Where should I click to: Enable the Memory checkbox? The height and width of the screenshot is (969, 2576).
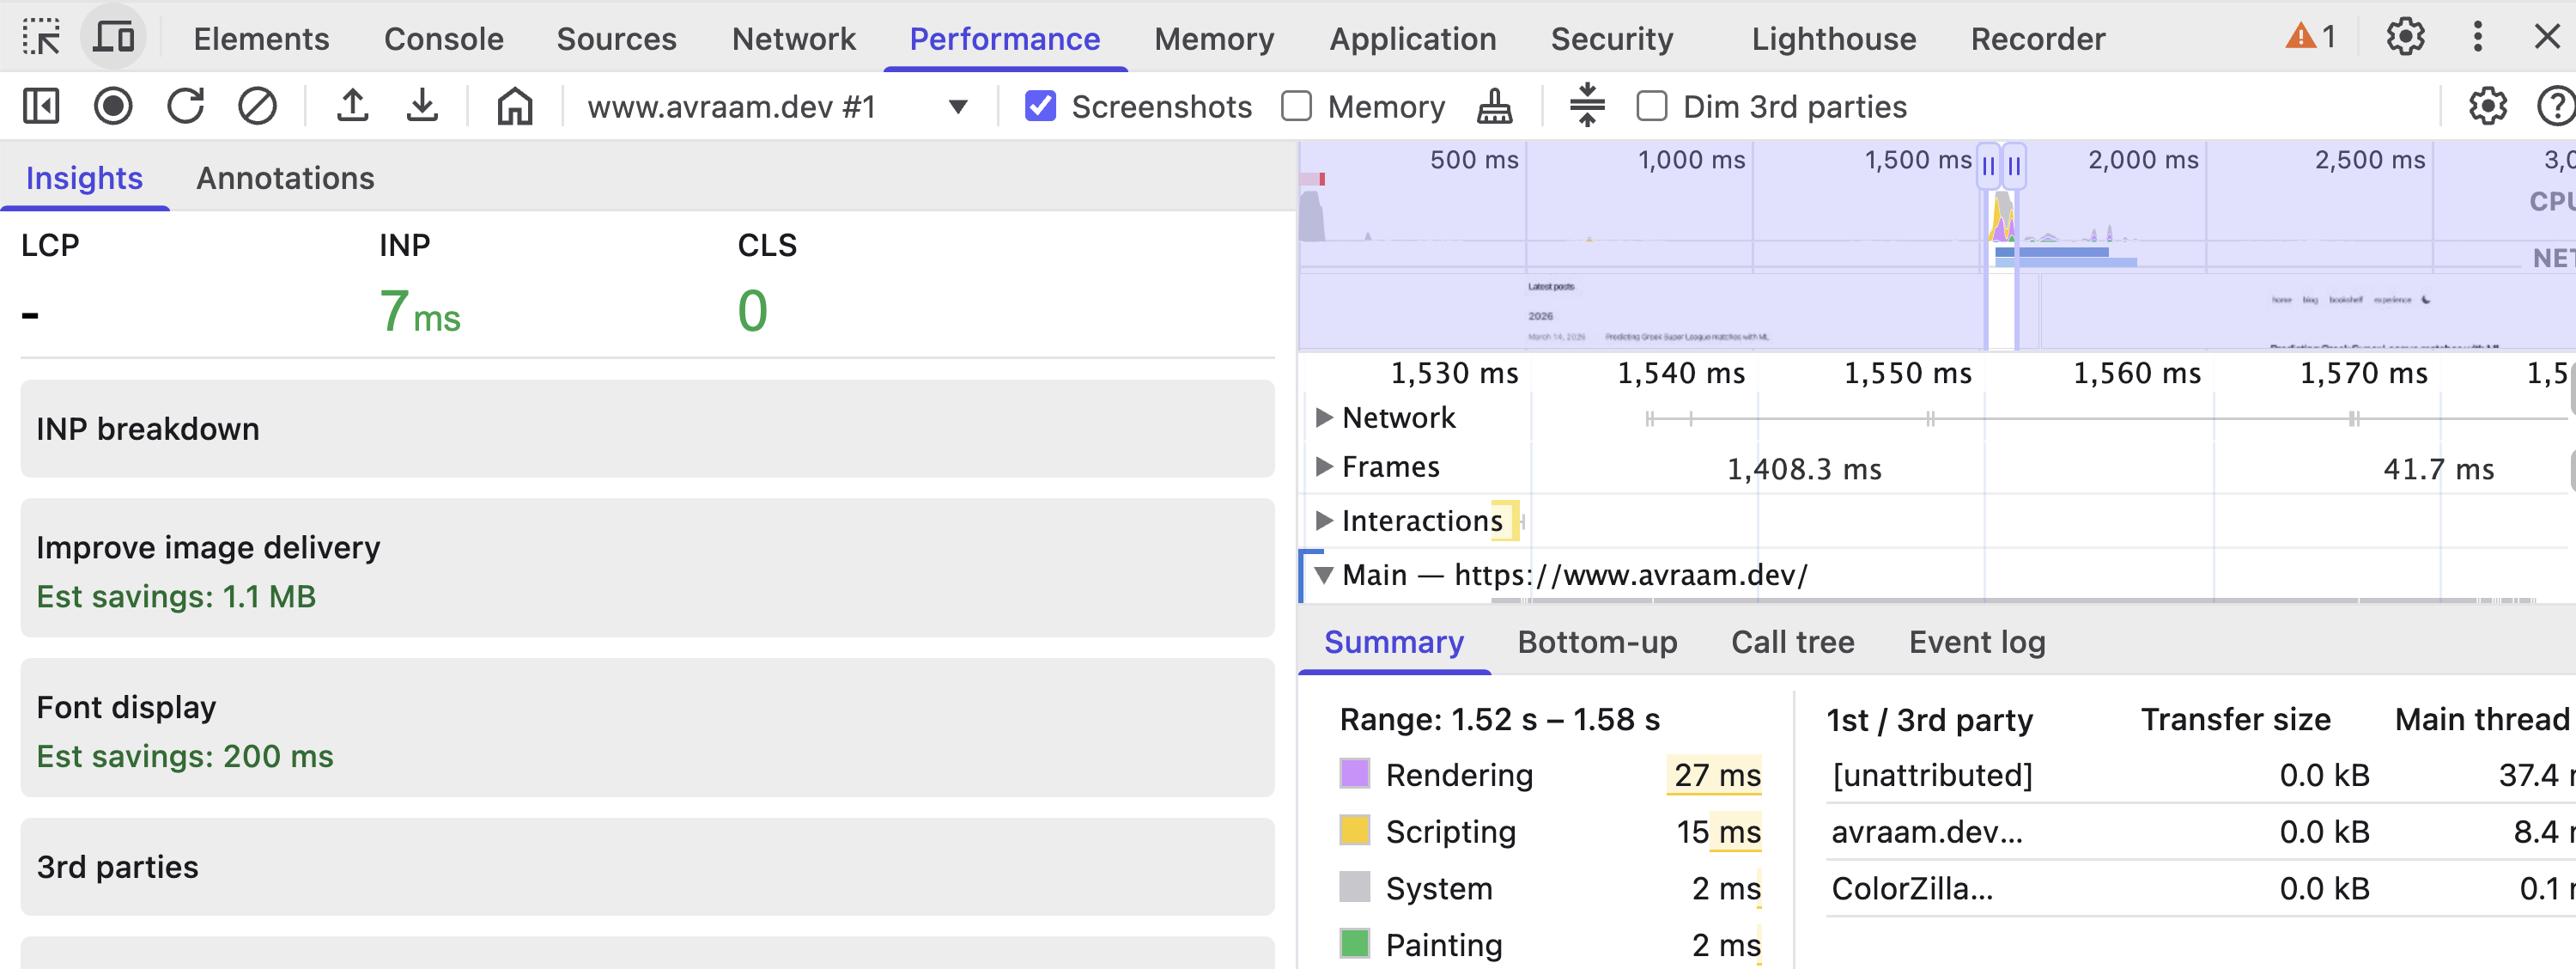(x=1297, y=106)
